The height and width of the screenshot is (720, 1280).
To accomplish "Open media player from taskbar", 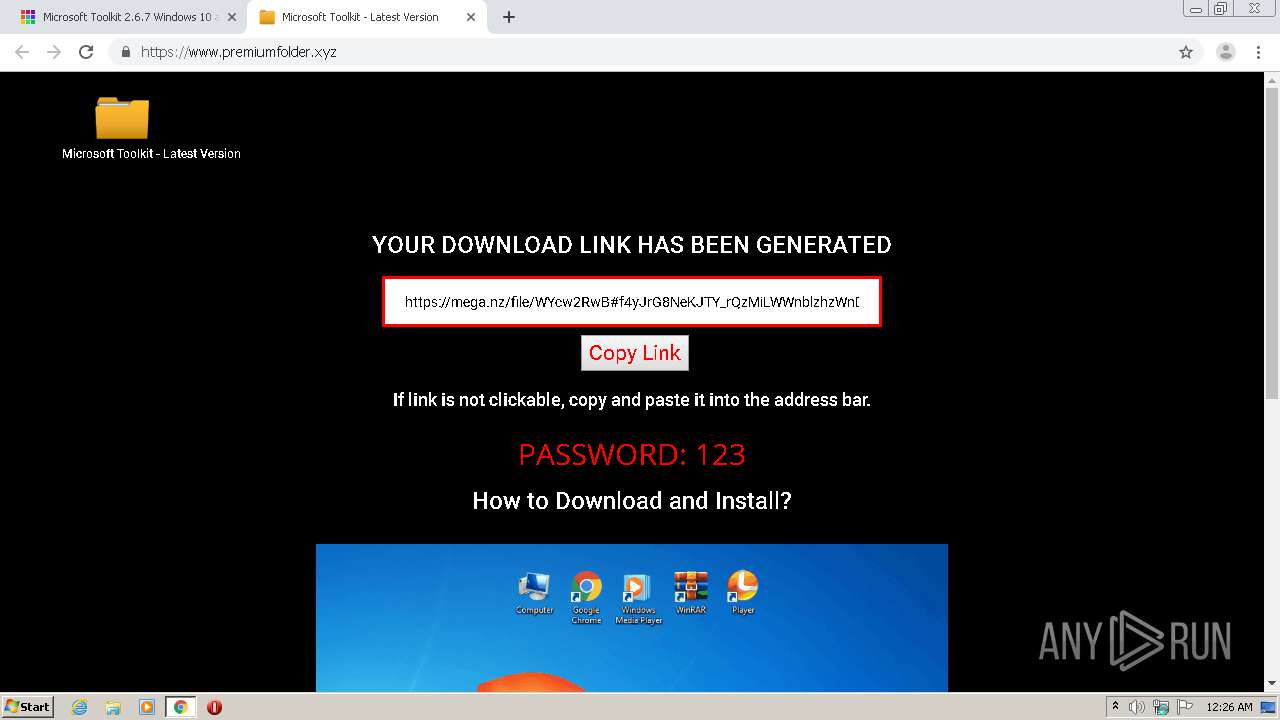I will (x=147, y=707).
